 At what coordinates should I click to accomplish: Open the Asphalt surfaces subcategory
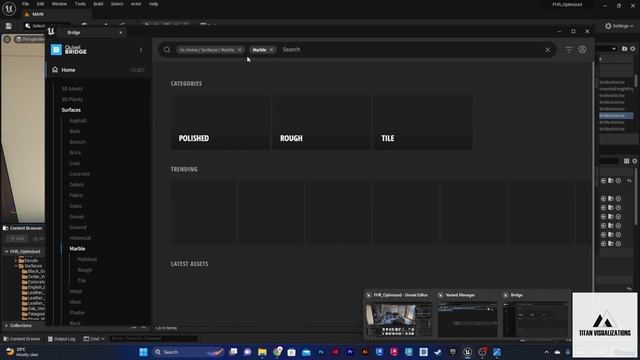point(78,121)
